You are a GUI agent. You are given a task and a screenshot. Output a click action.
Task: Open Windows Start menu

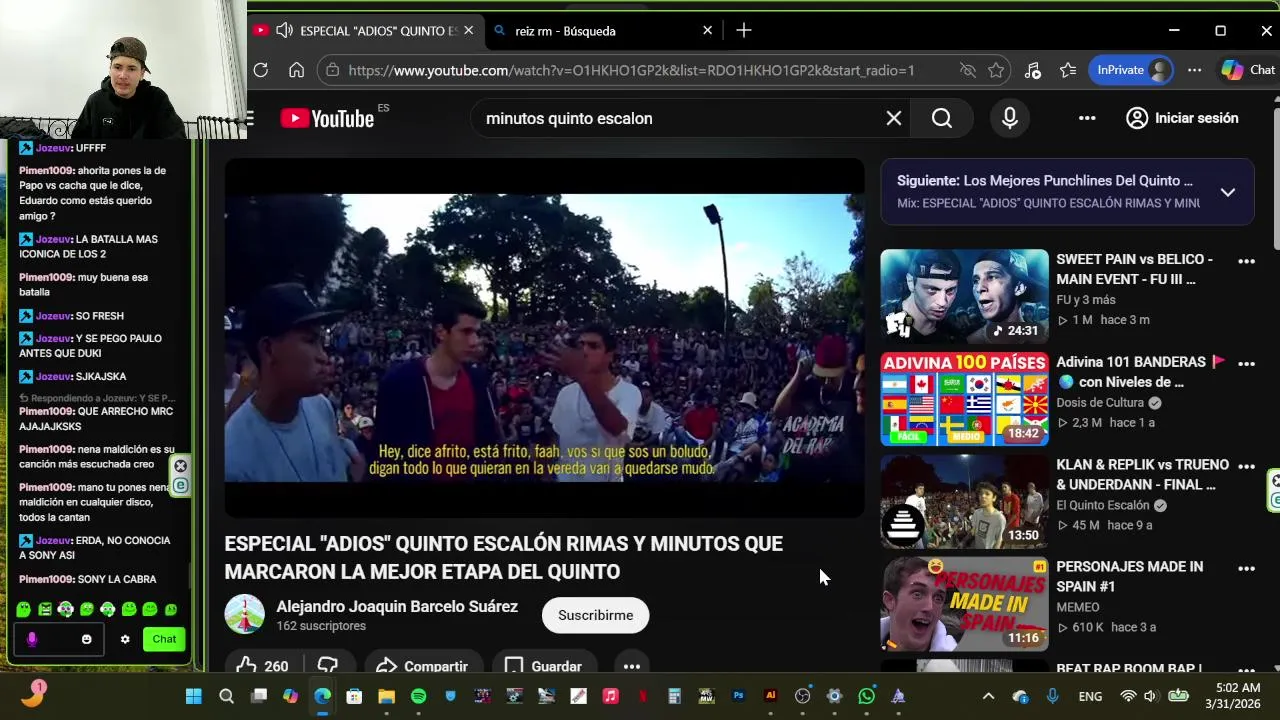(x=194, y=696)
